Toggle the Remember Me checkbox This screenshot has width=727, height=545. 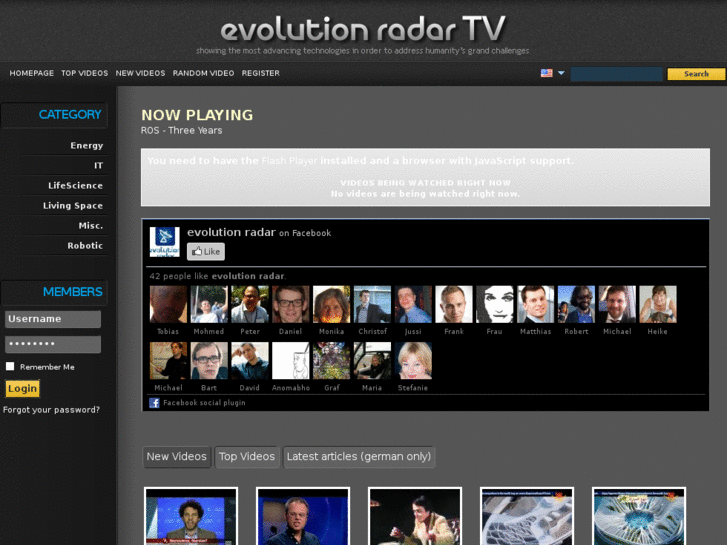(10, 366)
